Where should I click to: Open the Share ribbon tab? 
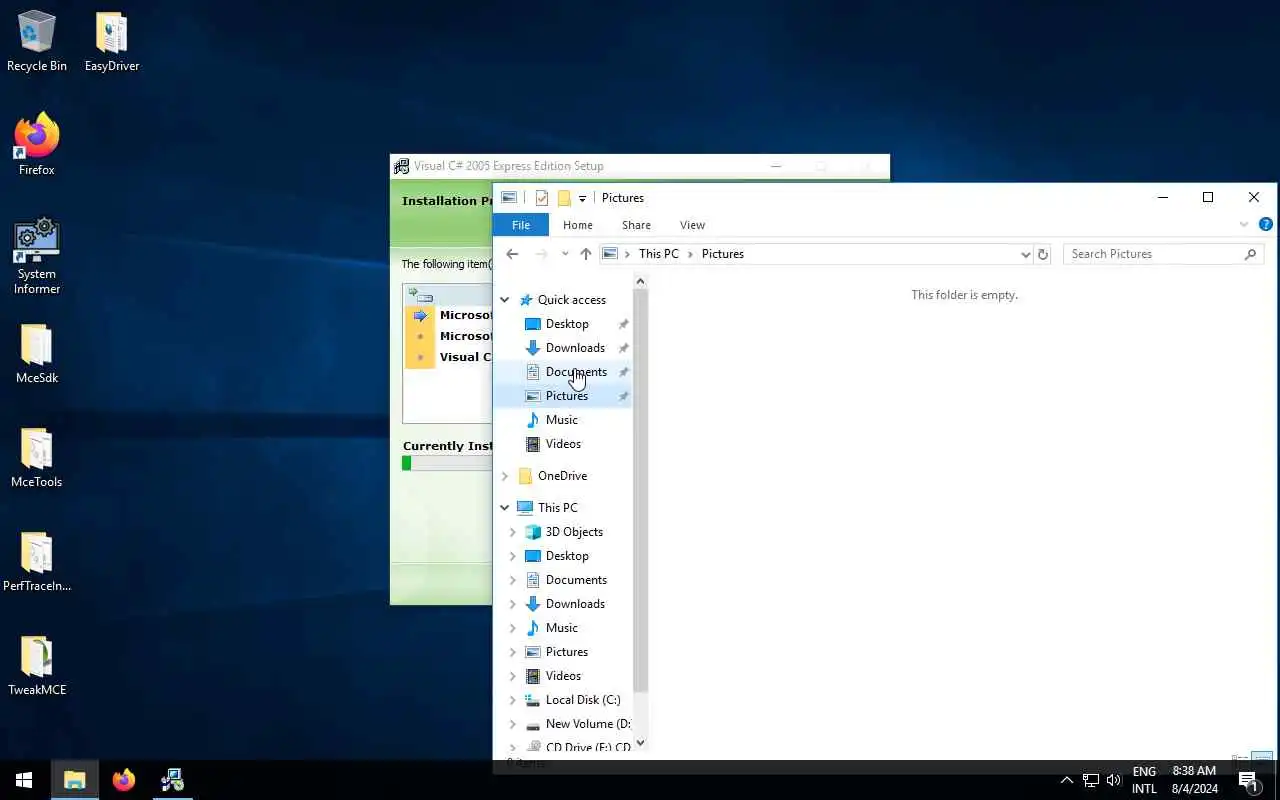(636, 225)
